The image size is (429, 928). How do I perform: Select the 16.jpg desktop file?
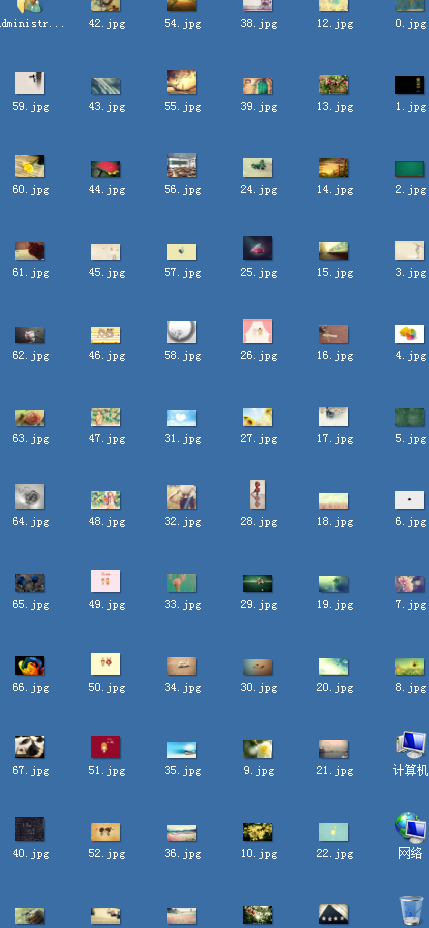coord(334,334)
